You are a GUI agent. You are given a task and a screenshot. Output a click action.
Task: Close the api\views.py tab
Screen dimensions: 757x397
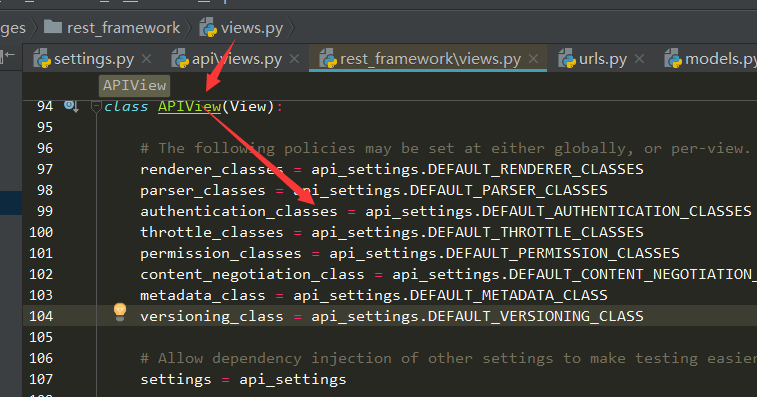(x=294, y=59)
